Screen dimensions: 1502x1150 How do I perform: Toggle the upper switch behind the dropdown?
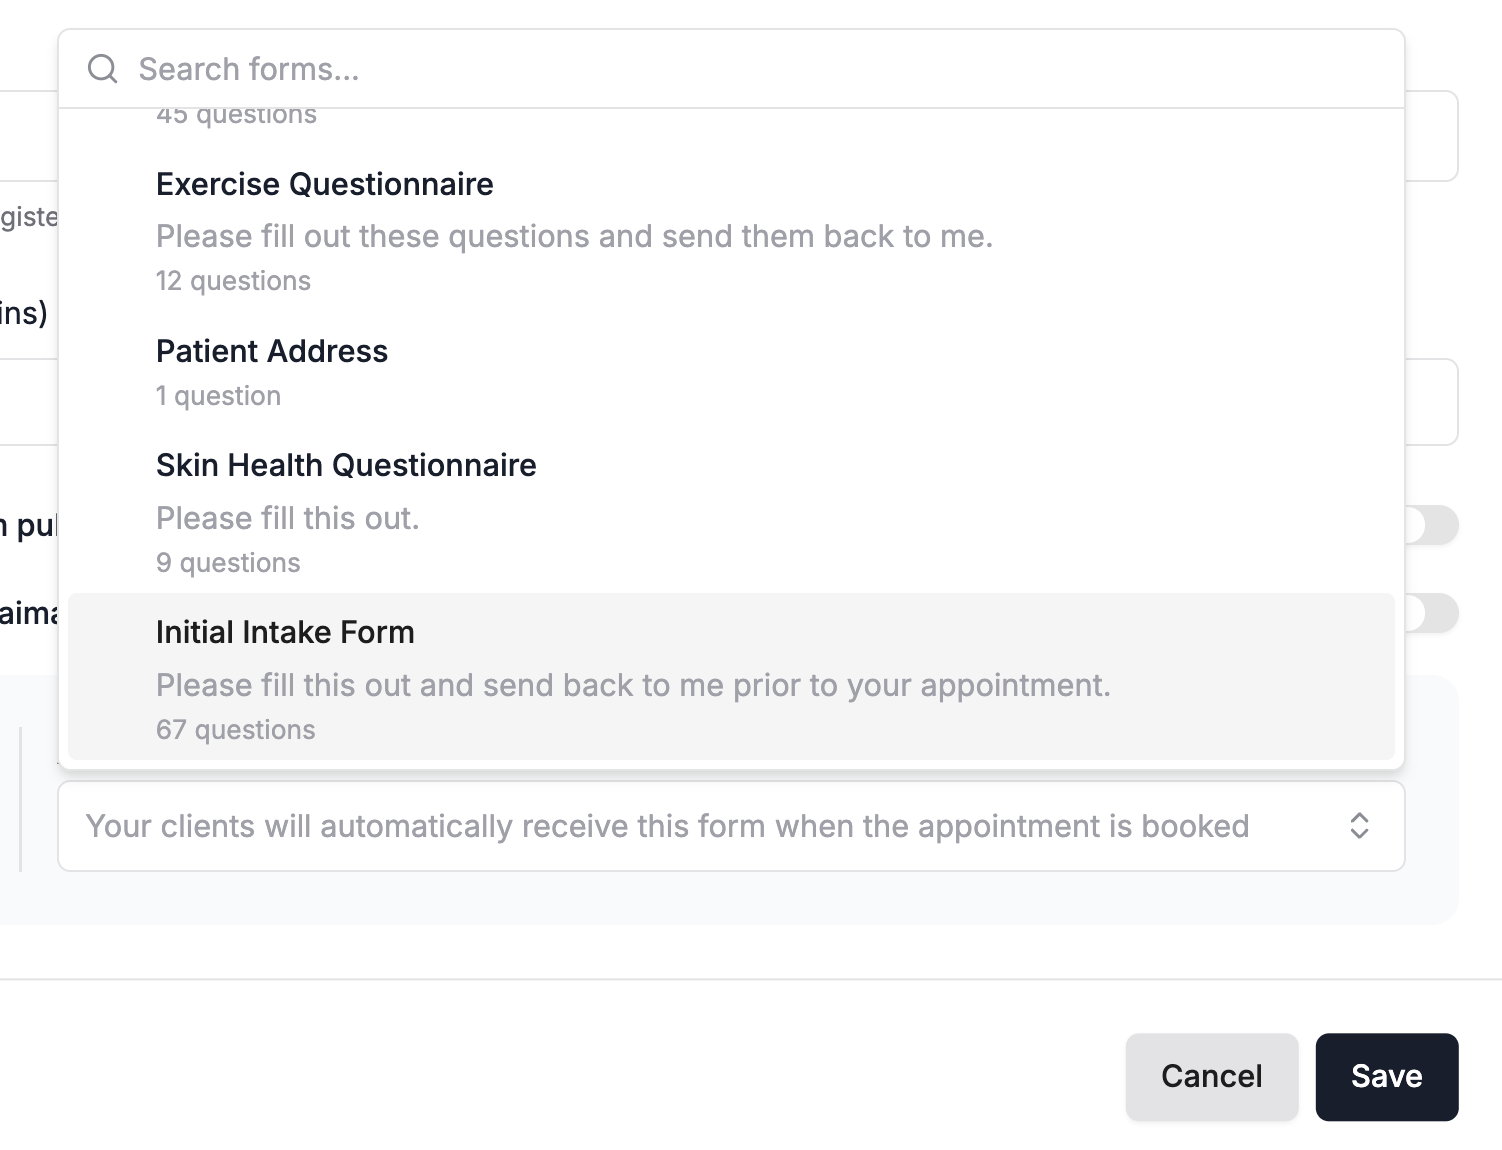point(1431,525)
